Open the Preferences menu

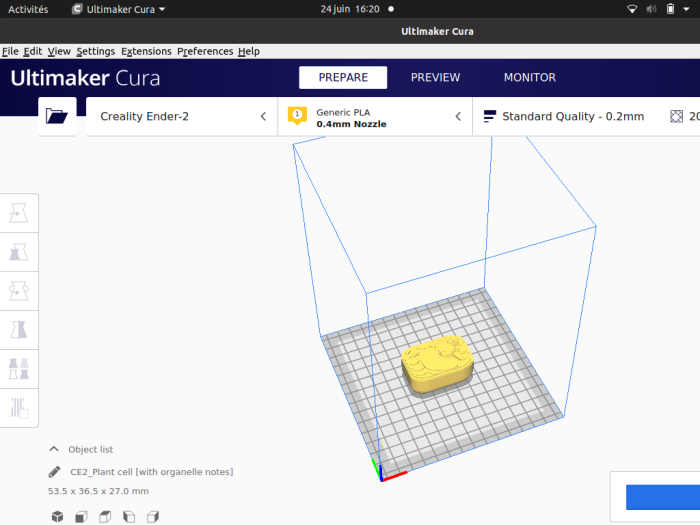click(x=205, y=51)
